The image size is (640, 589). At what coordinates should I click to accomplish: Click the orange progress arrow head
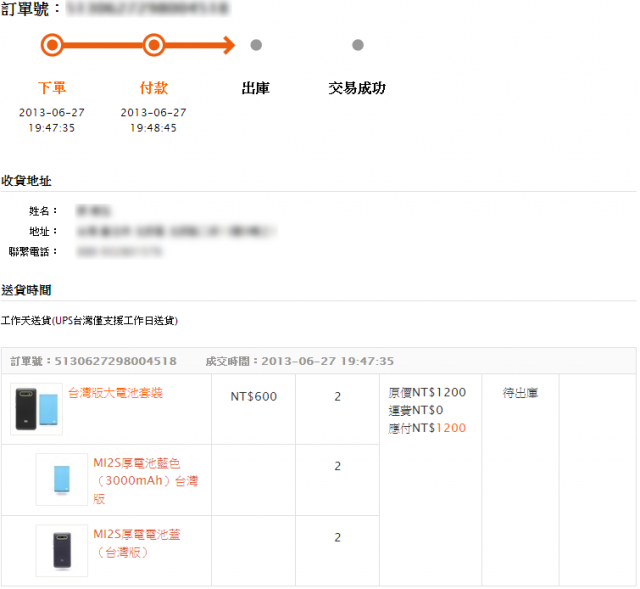click(229, 45)
